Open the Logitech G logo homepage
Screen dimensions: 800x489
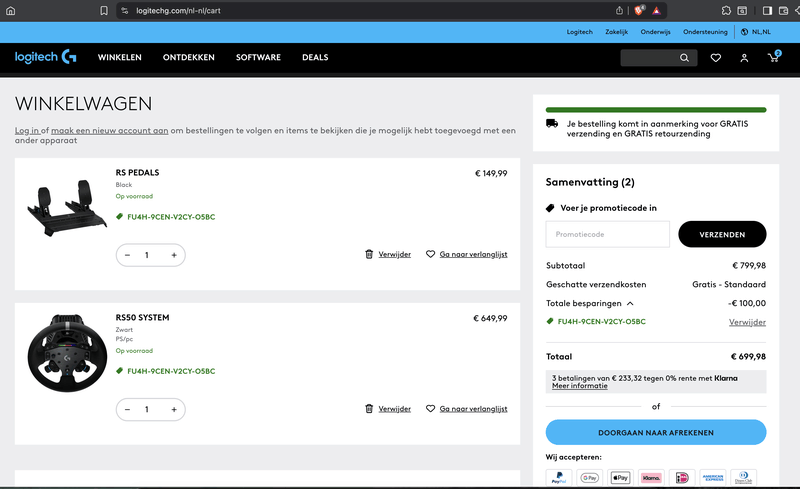[45, 57]
